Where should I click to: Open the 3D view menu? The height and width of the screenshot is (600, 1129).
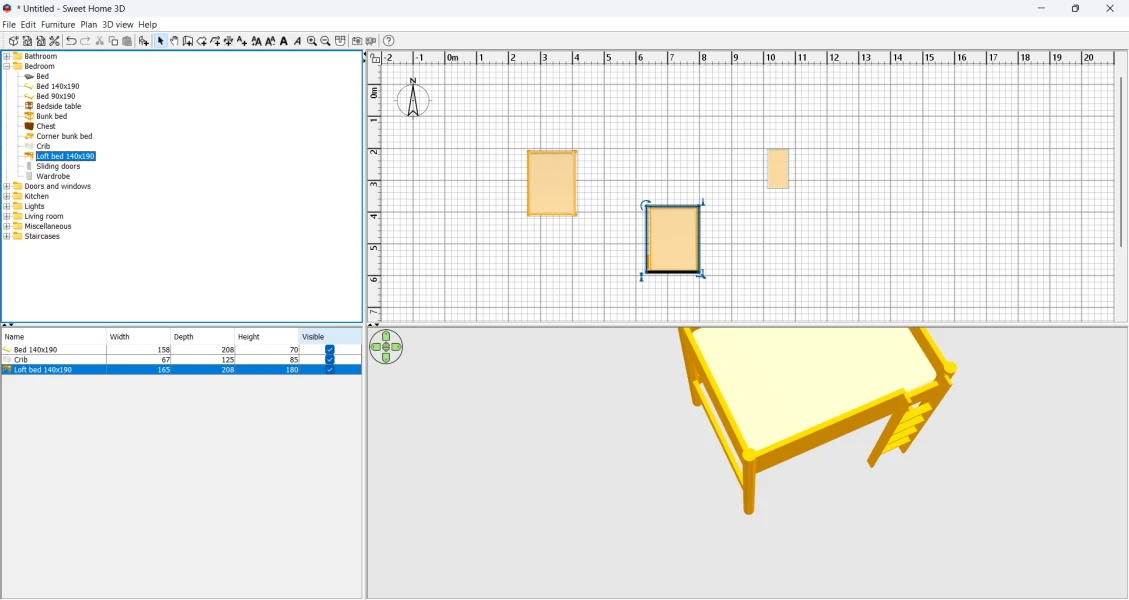(117, 24)
